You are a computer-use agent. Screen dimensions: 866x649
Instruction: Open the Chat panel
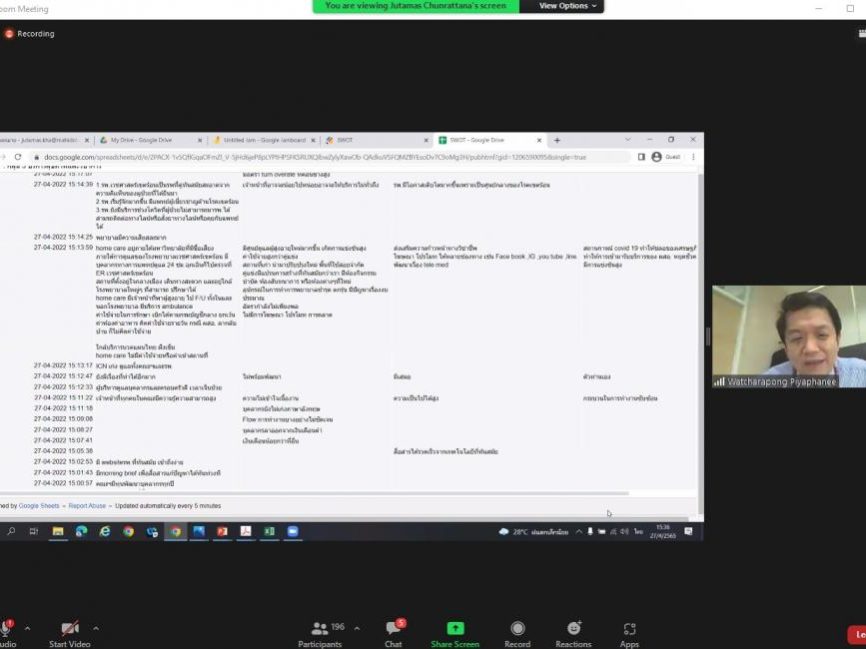pos(393,628)
